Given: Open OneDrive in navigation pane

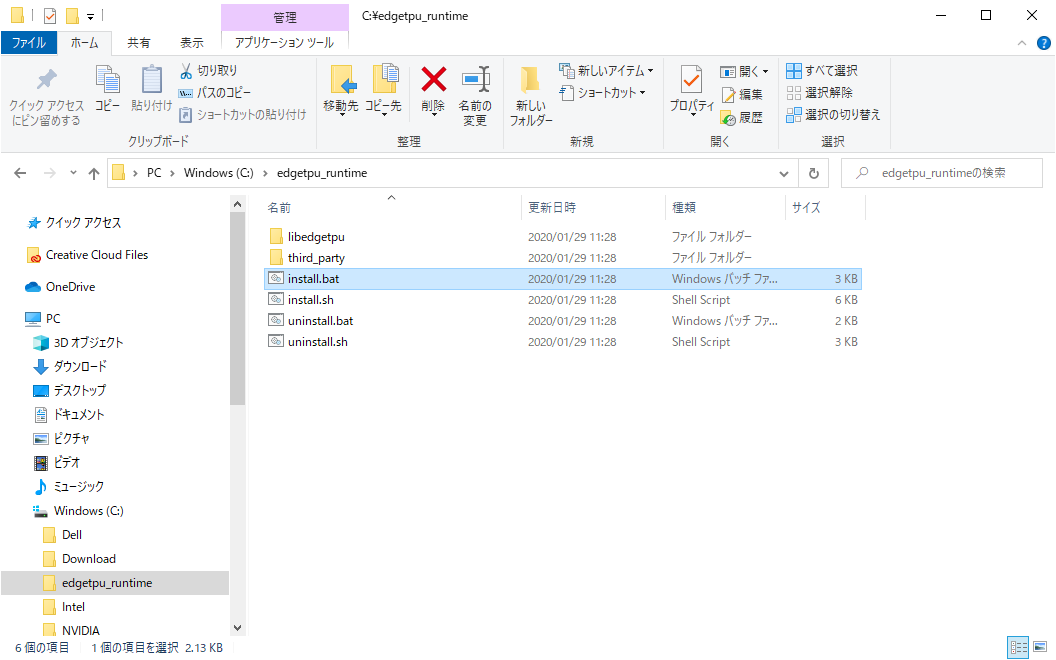Looking at the screenshot, I should 70,287.
